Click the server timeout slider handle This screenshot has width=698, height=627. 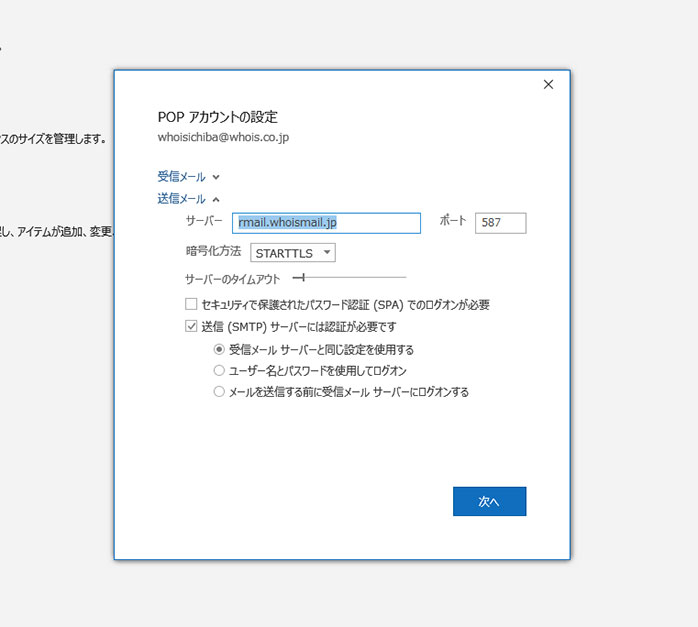(x=303, y=277)
